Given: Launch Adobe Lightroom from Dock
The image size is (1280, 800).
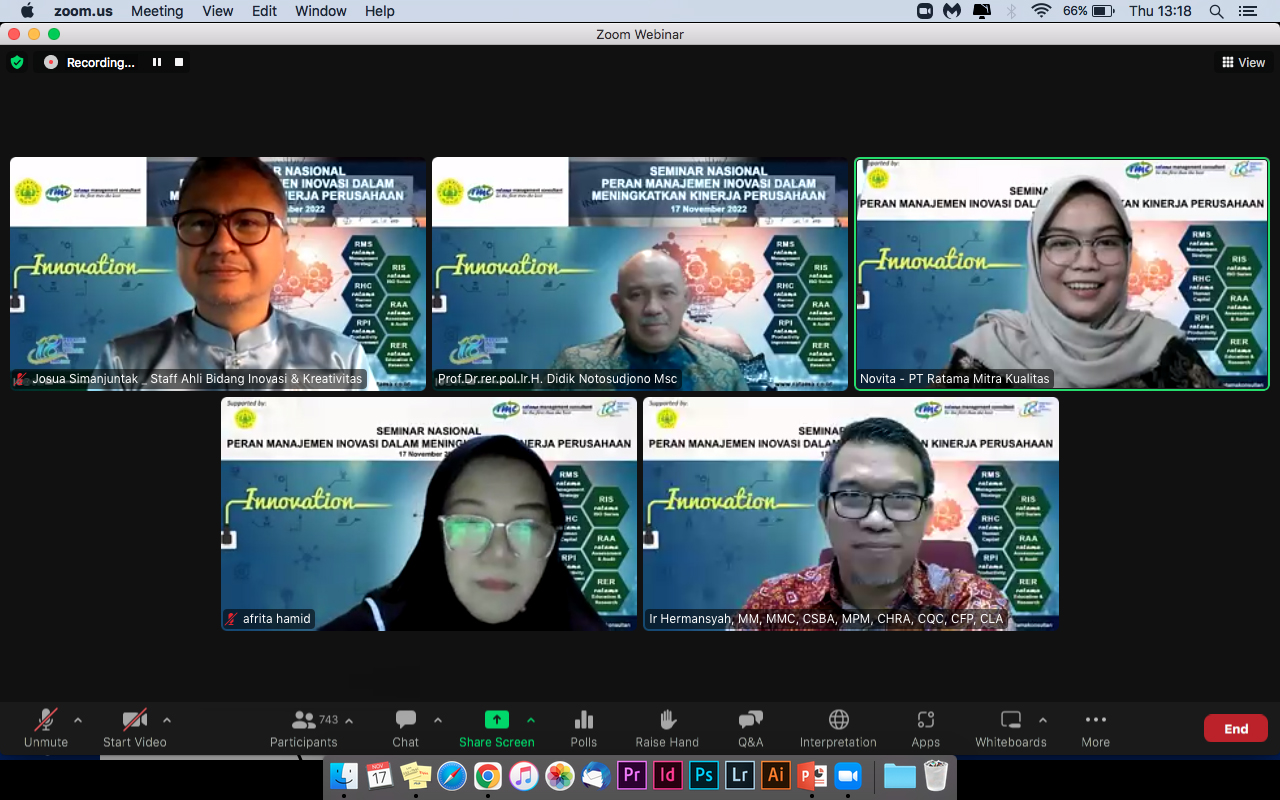Looking at the screenshot, I should point(740,775).
